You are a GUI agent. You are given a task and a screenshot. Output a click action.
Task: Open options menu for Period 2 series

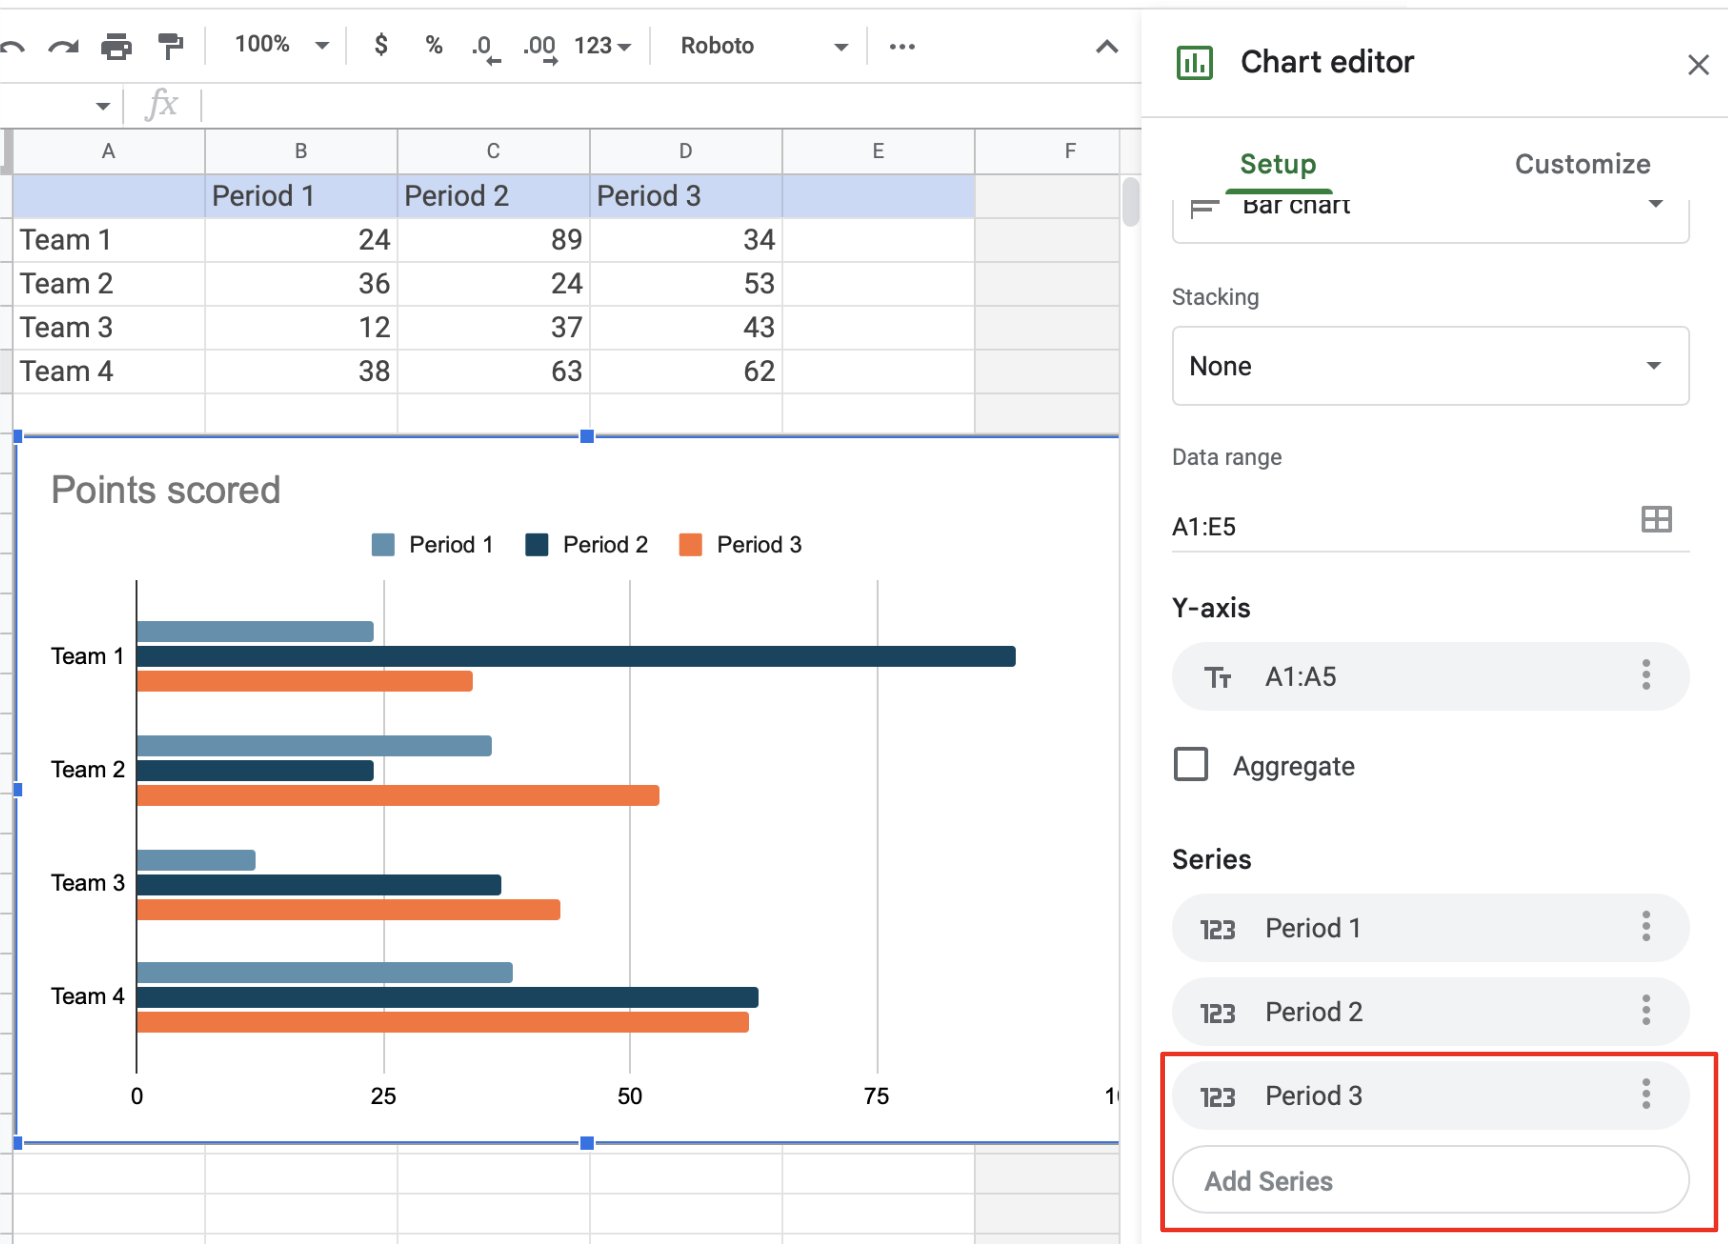point(1645,1011)
